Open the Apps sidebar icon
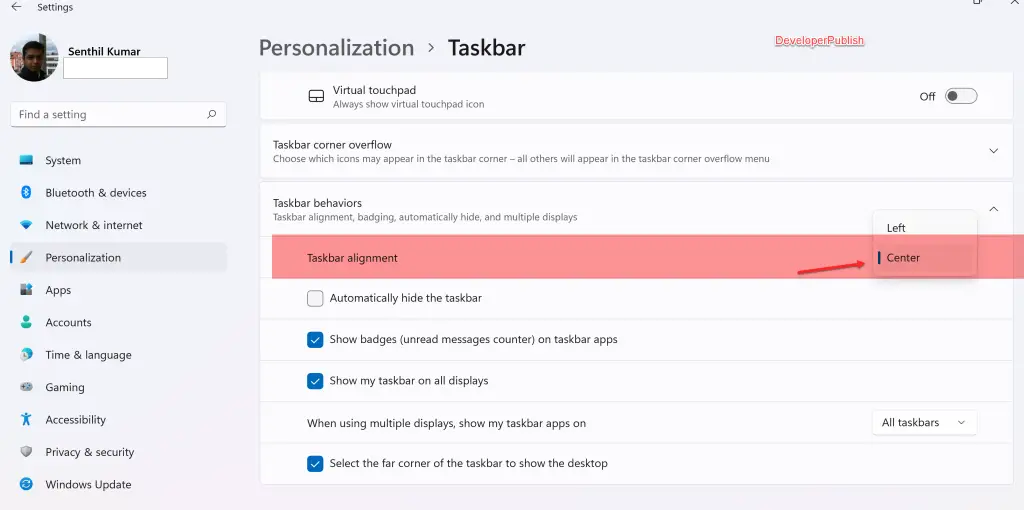 click(26, 289)
